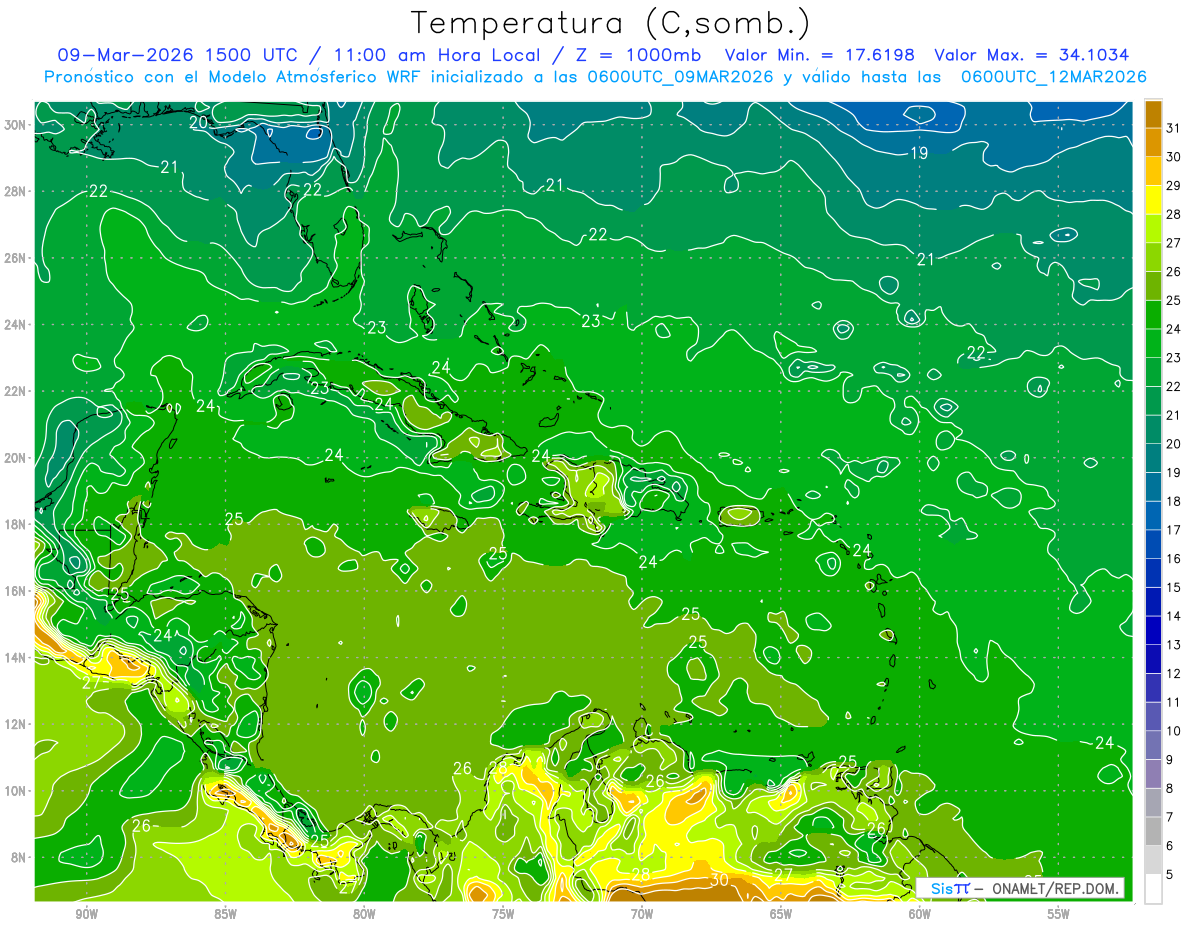1200x927 pixels.
Task: Click the value 15 on the color scale
Action: 1173,587
